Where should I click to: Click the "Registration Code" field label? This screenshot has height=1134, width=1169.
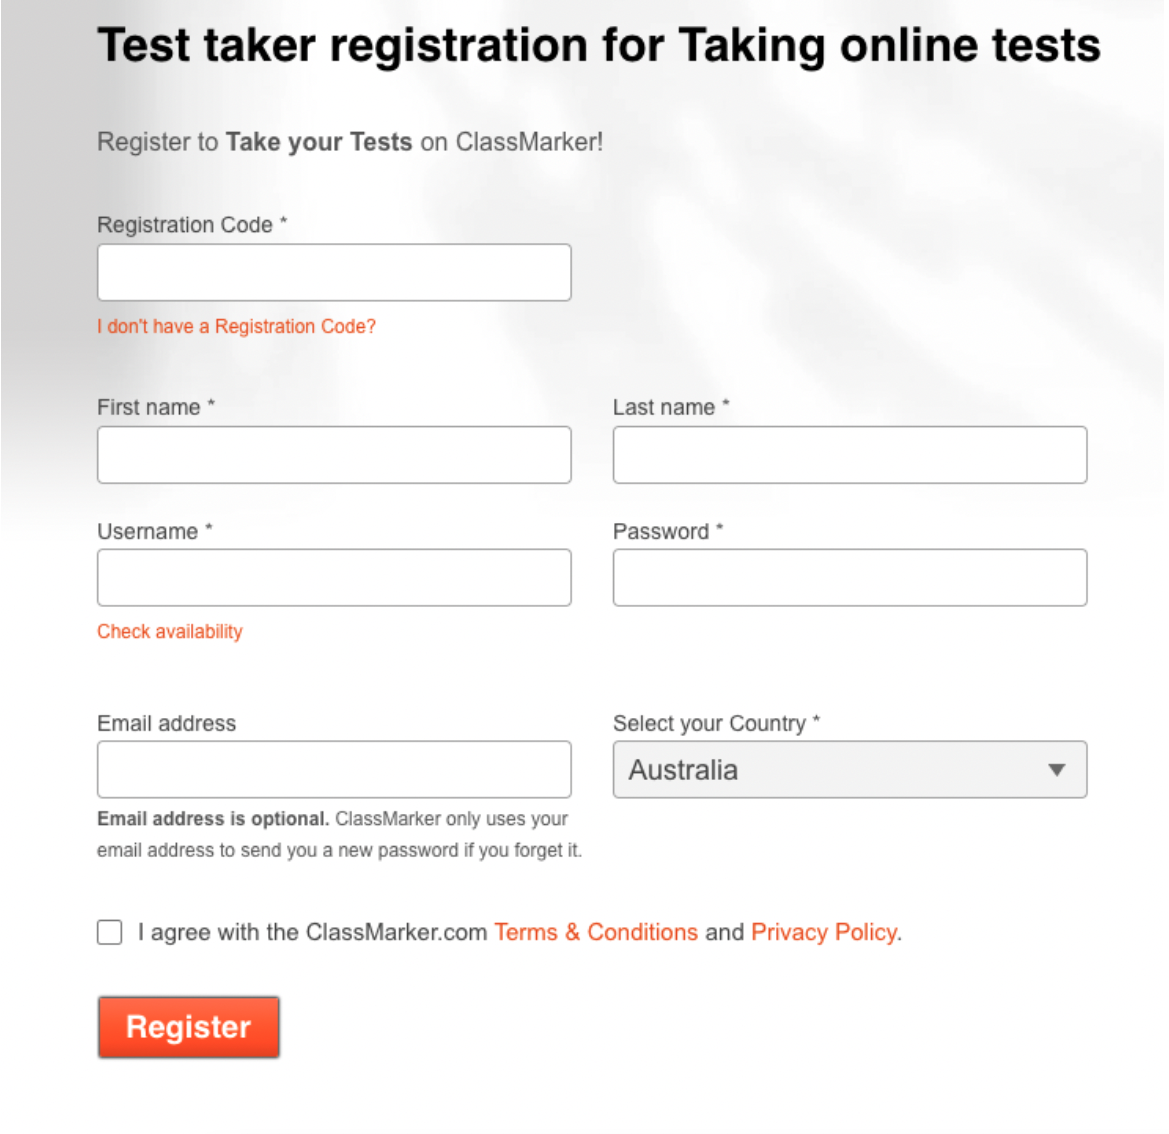coord(185,225)
